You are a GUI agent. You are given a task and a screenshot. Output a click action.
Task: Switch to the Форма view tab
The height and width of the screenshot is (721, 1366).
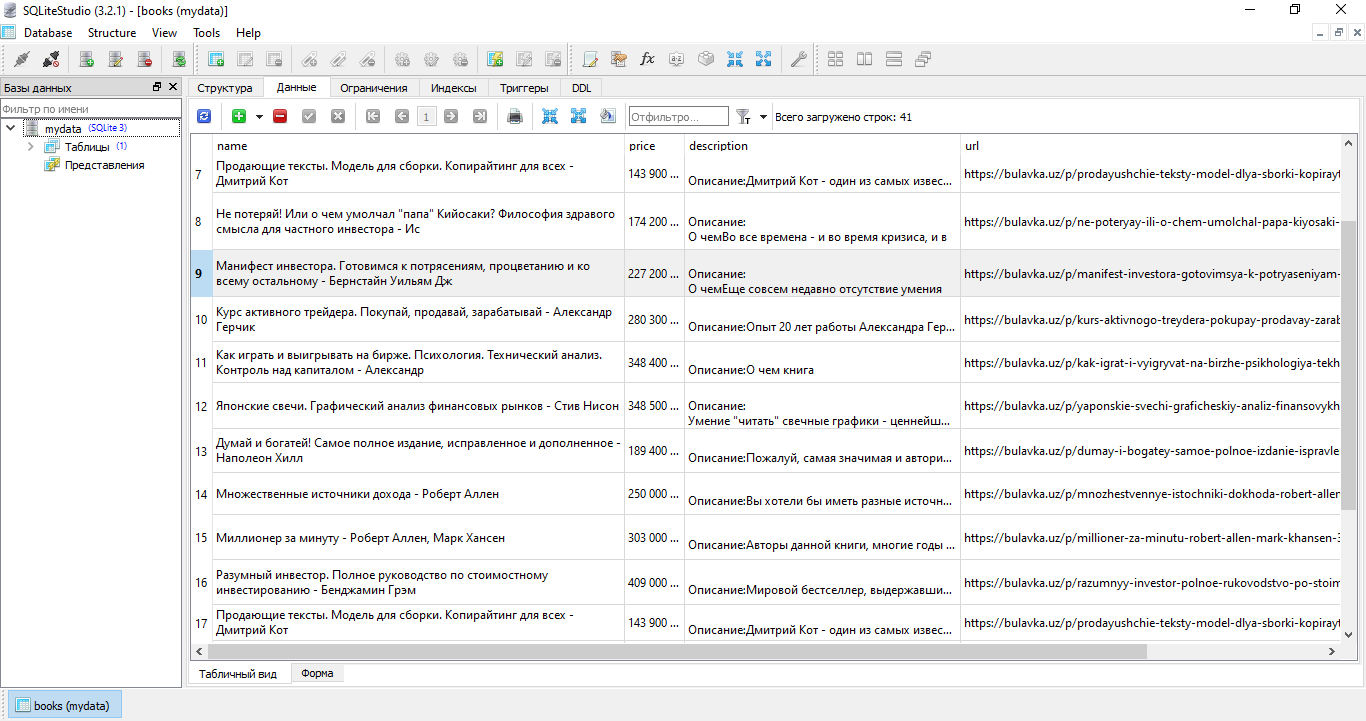317,673
